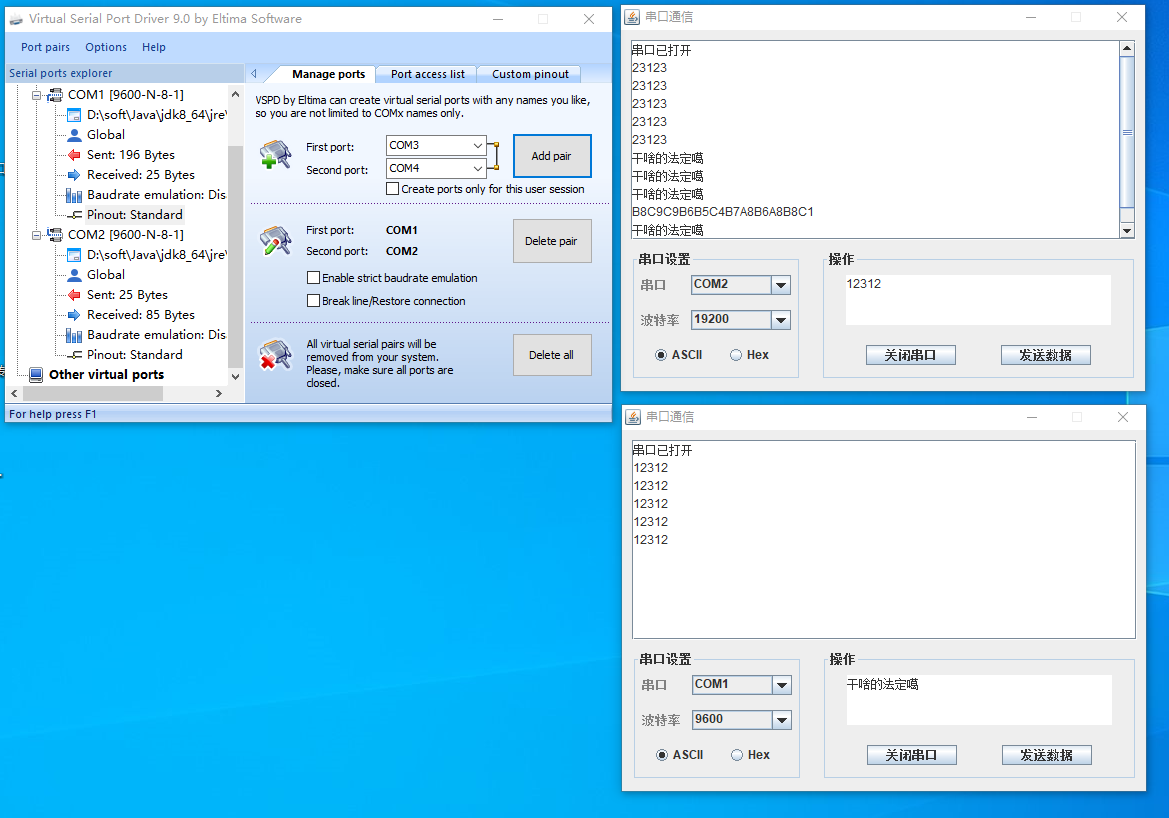1169x818 pixels.
Task: Click the Delete all button
Action: pos(552,355)
